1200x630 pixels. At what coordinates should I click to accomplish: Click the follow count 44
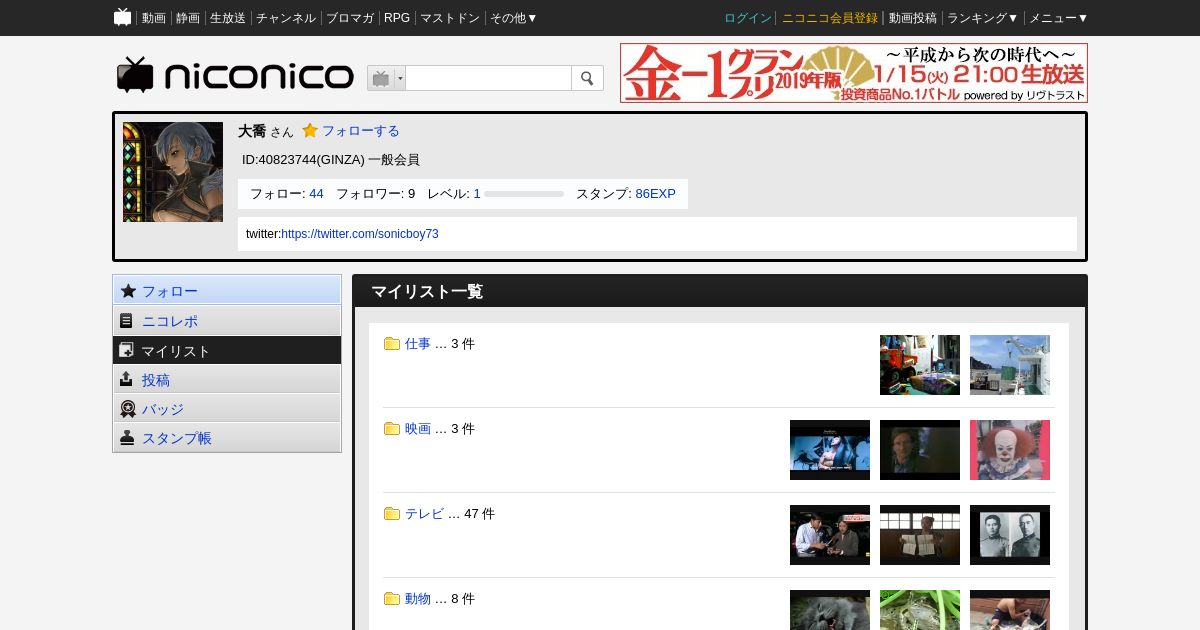316,194
